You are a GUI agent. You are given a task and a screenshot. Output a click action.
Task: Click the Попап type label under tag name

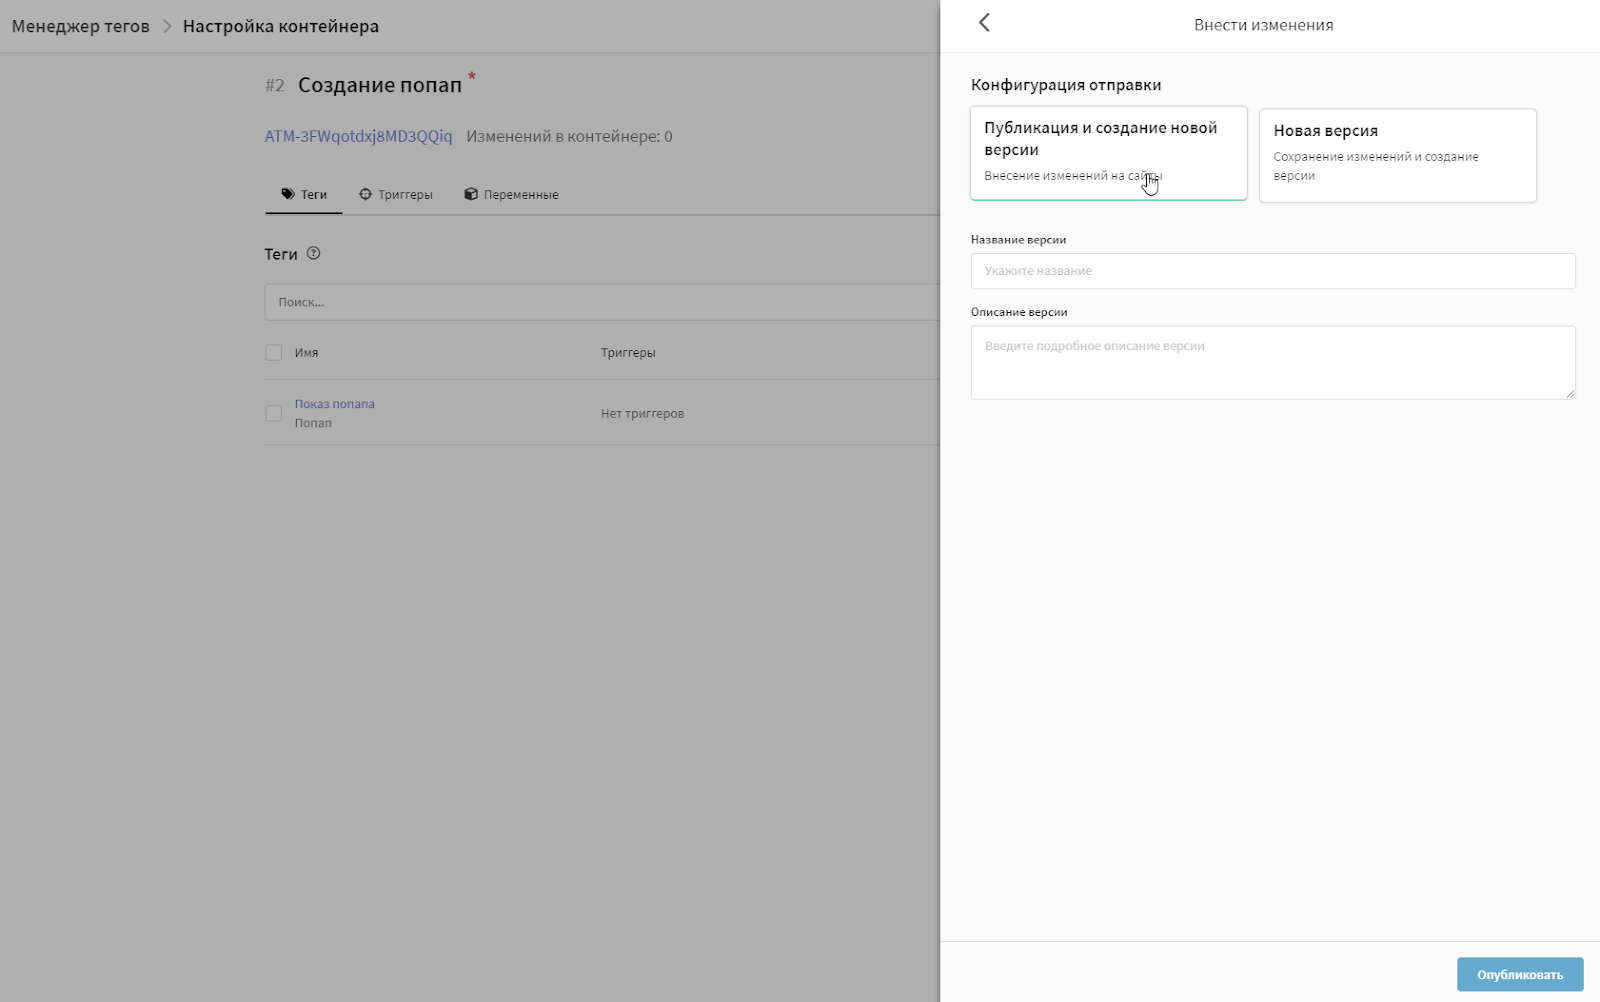point(313,423)
